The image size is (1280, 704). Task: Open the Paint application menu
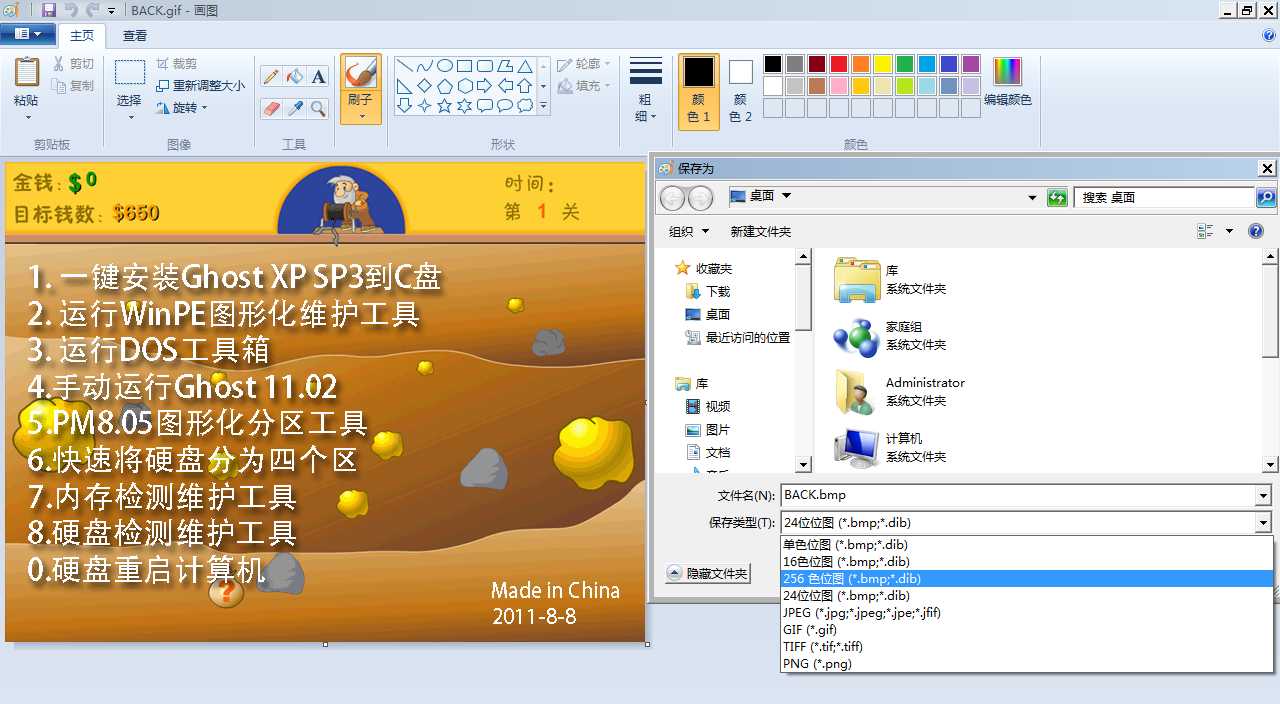(29, 33)
